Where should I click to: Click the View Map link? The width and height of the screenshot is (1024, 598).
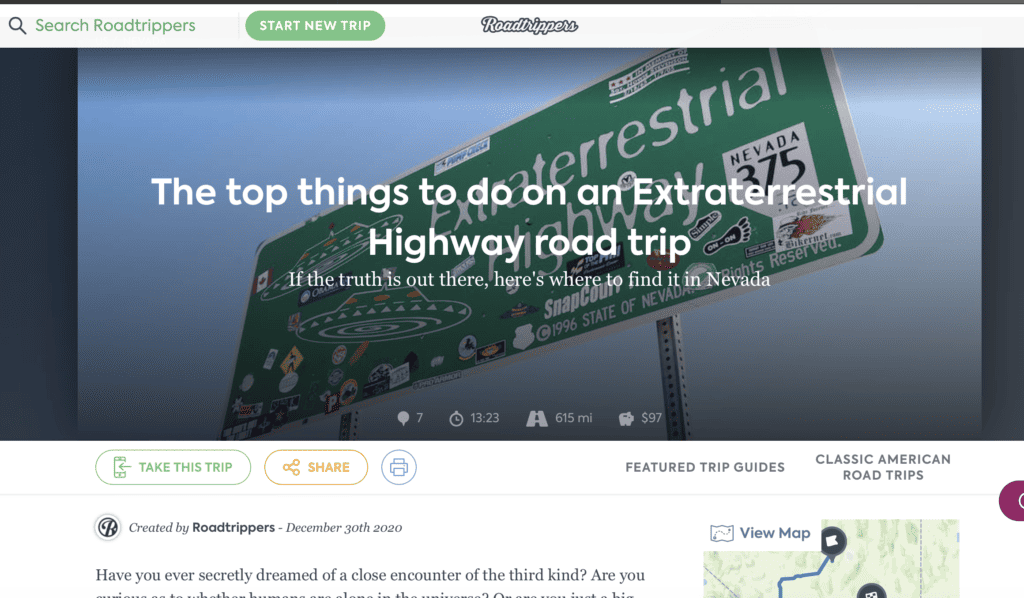click(x=775, y=533)
